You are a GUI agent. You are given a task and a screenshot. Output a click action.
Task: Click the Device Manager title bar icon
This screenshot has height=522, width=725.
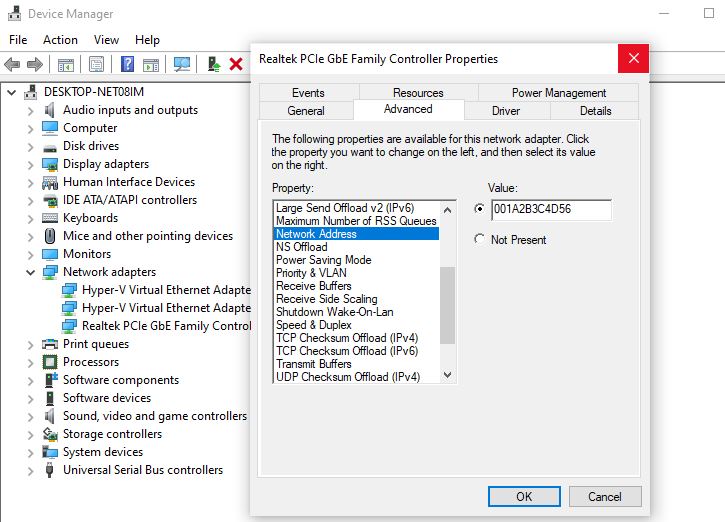pyautogui.click(x=14, y=13)
